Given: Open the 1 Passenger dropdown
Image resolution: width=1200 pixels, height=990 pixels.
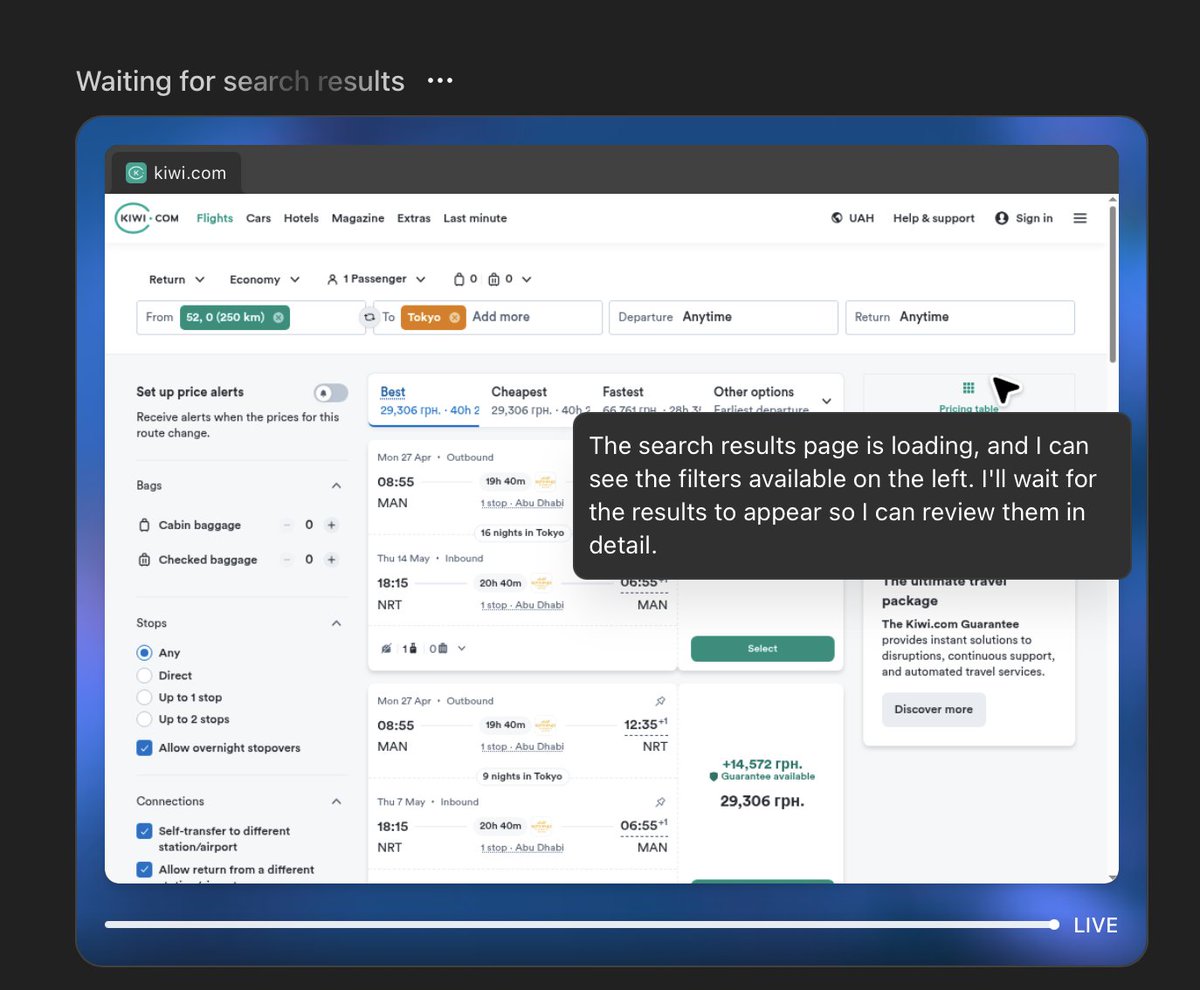Looking at the screenshot, I should tap(377, 280).
